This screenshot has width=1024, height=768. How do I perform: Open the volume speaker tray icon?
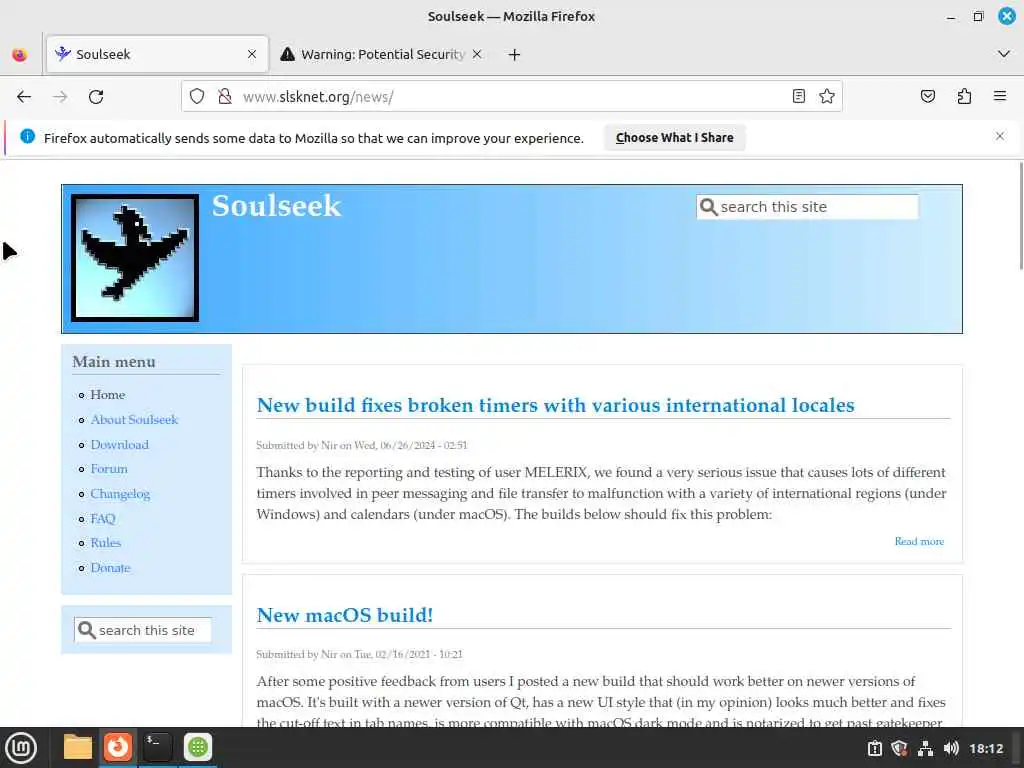pyautogui.click(x=951, y=748)
